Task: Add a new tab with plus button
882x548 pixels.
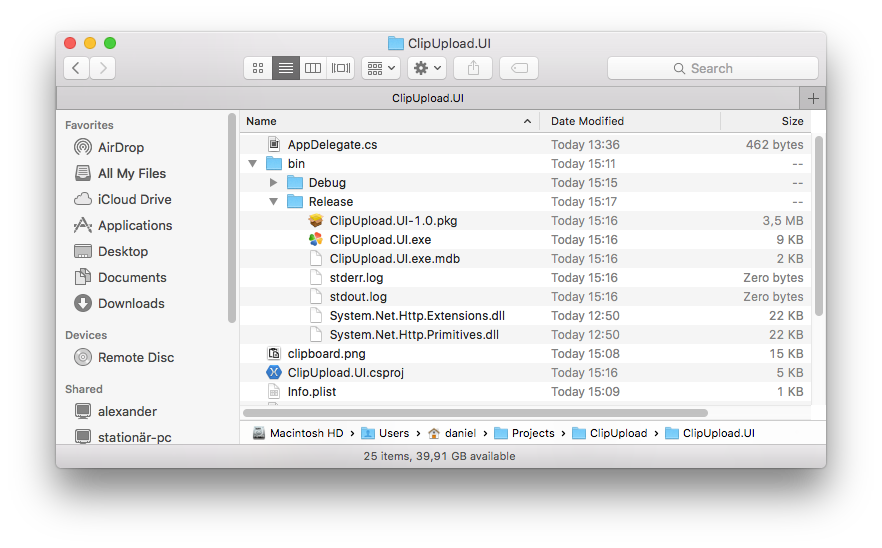Action: (x=813, y=98)
